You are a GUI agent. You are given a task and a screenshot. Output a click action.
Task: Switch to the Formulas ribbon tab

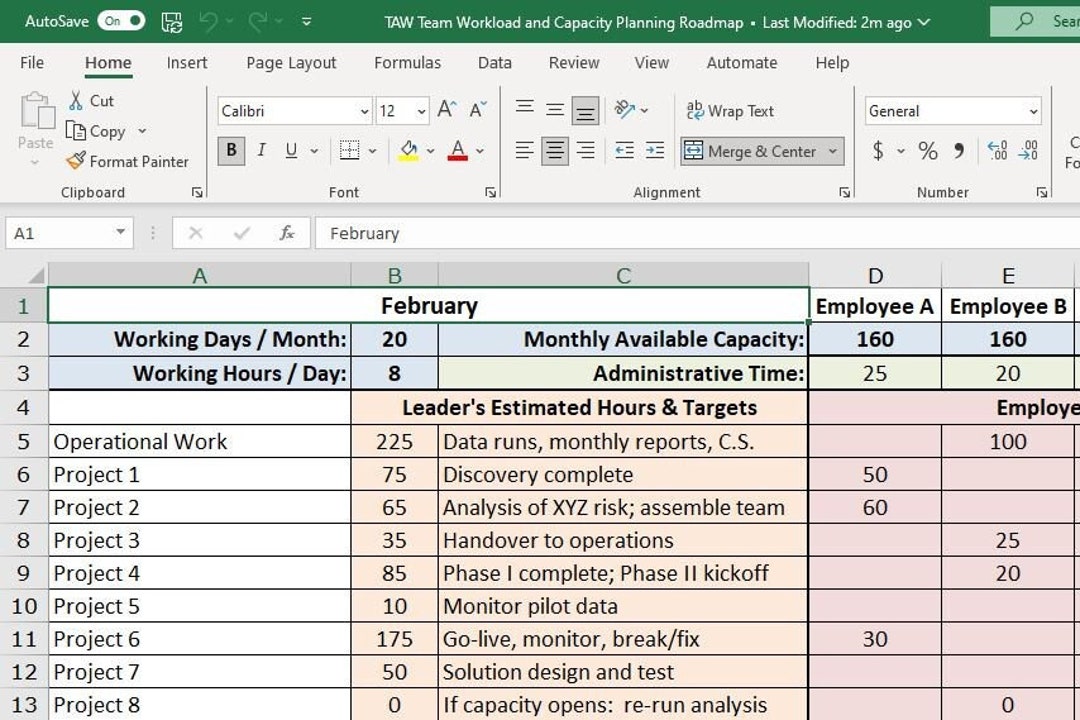pos(407,62)
